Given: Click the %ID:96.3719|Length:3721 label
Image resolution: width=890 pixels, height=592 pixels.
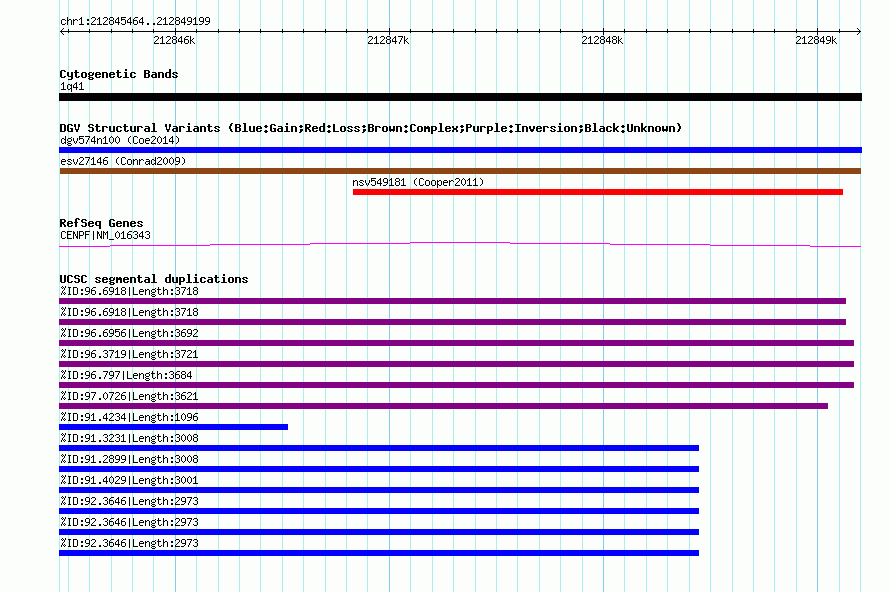Looking at the screenshot, I should [x=129, y=354].
